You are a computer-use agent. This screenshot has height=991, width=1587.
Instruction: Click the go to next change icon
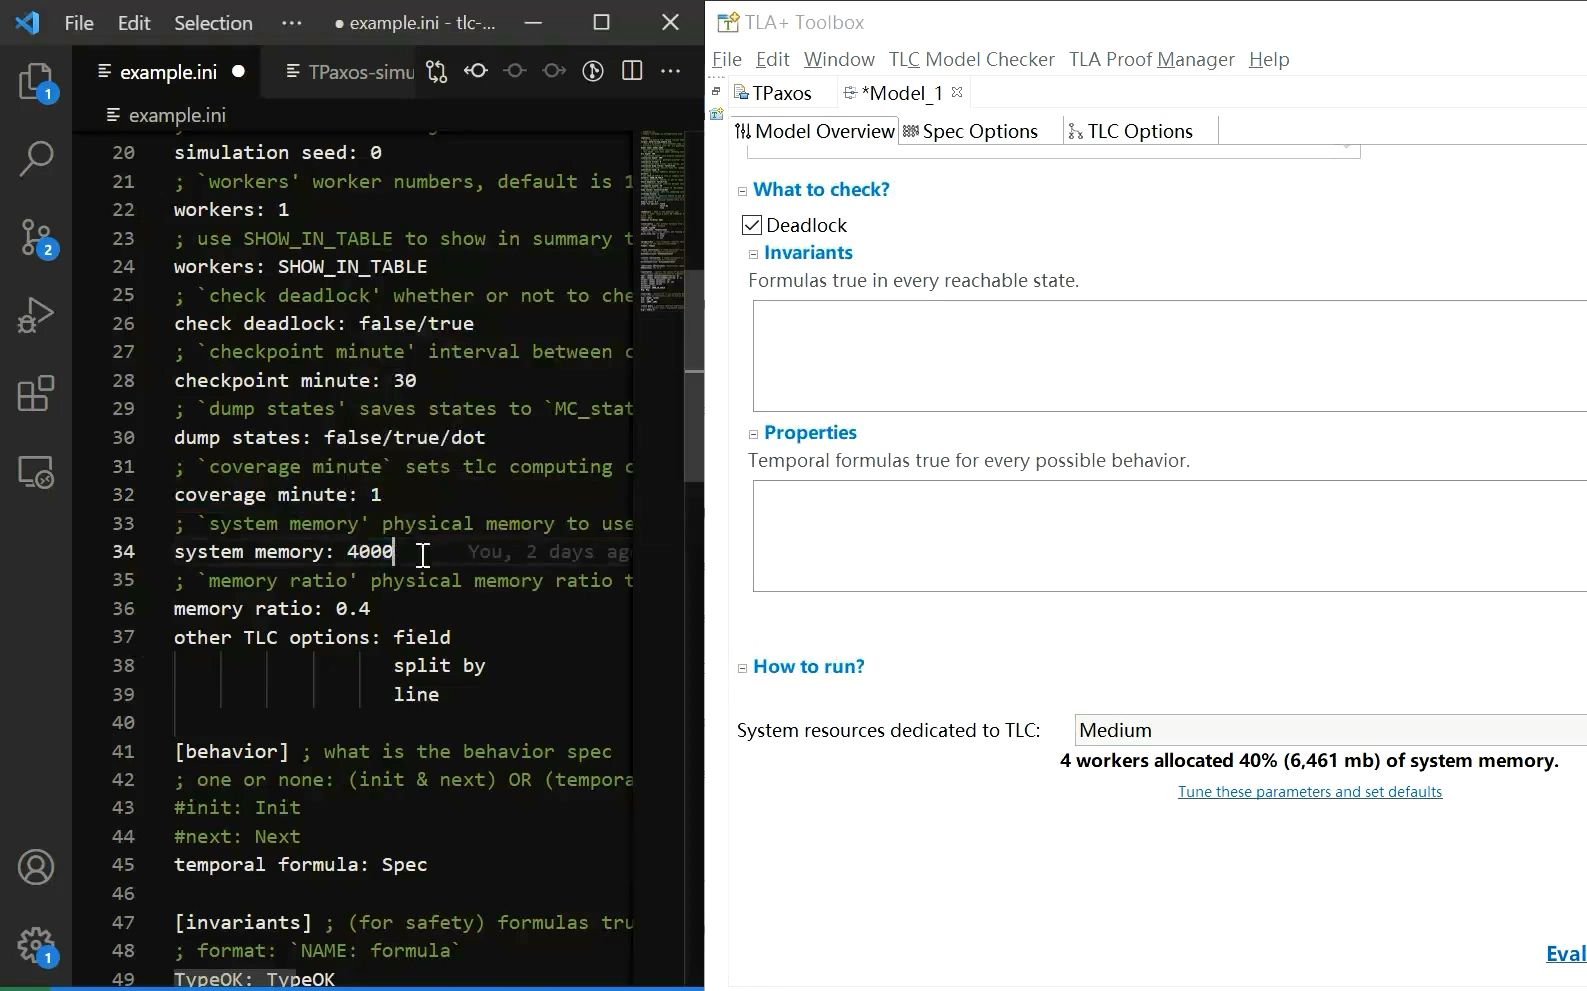tap(554, 71)
